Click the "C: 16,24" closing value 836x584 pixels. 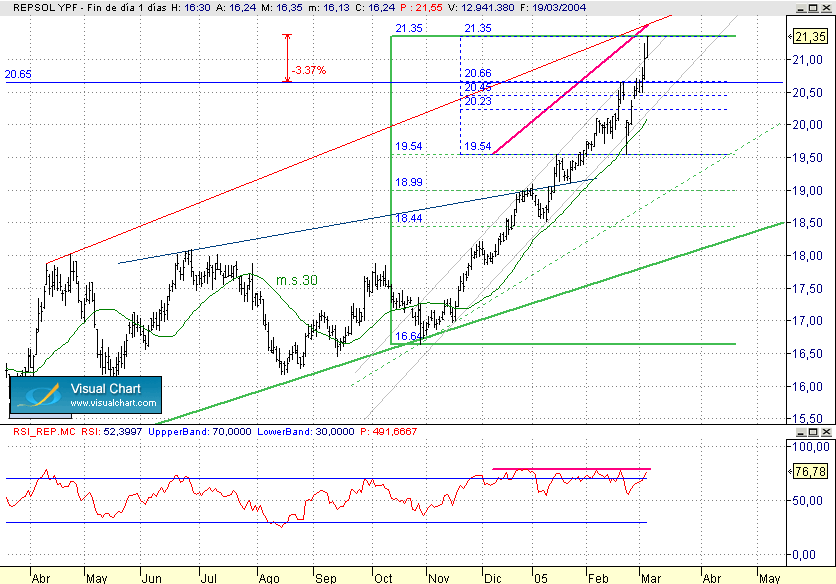[374, 8]
